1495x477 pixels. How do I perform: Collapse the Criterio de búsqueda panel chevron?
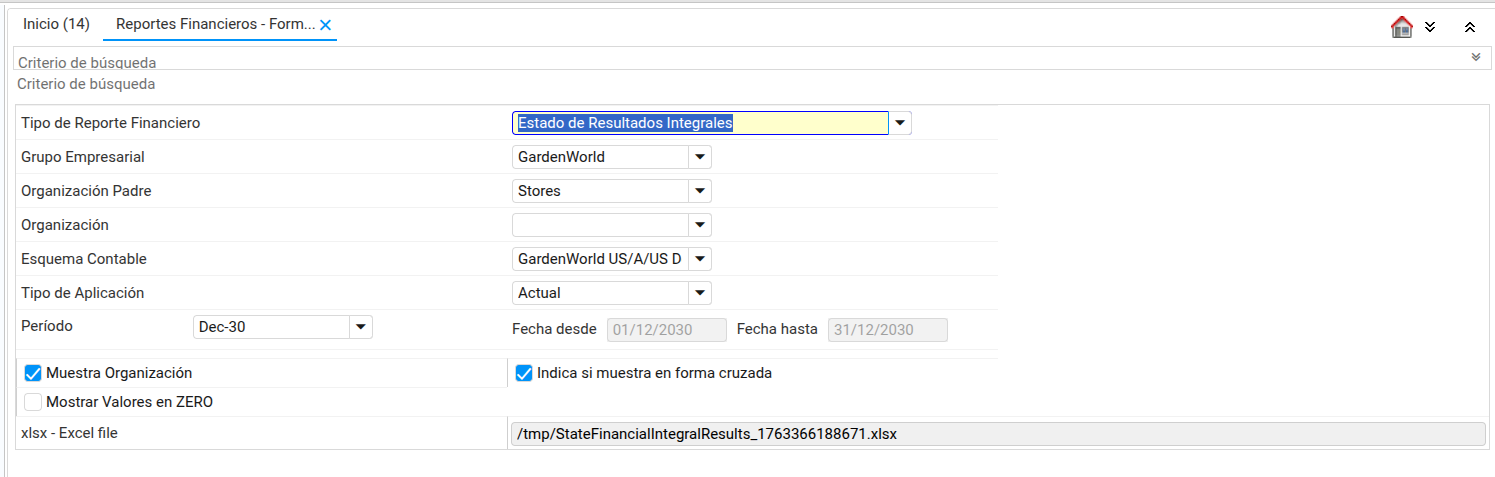(1475, 57)
